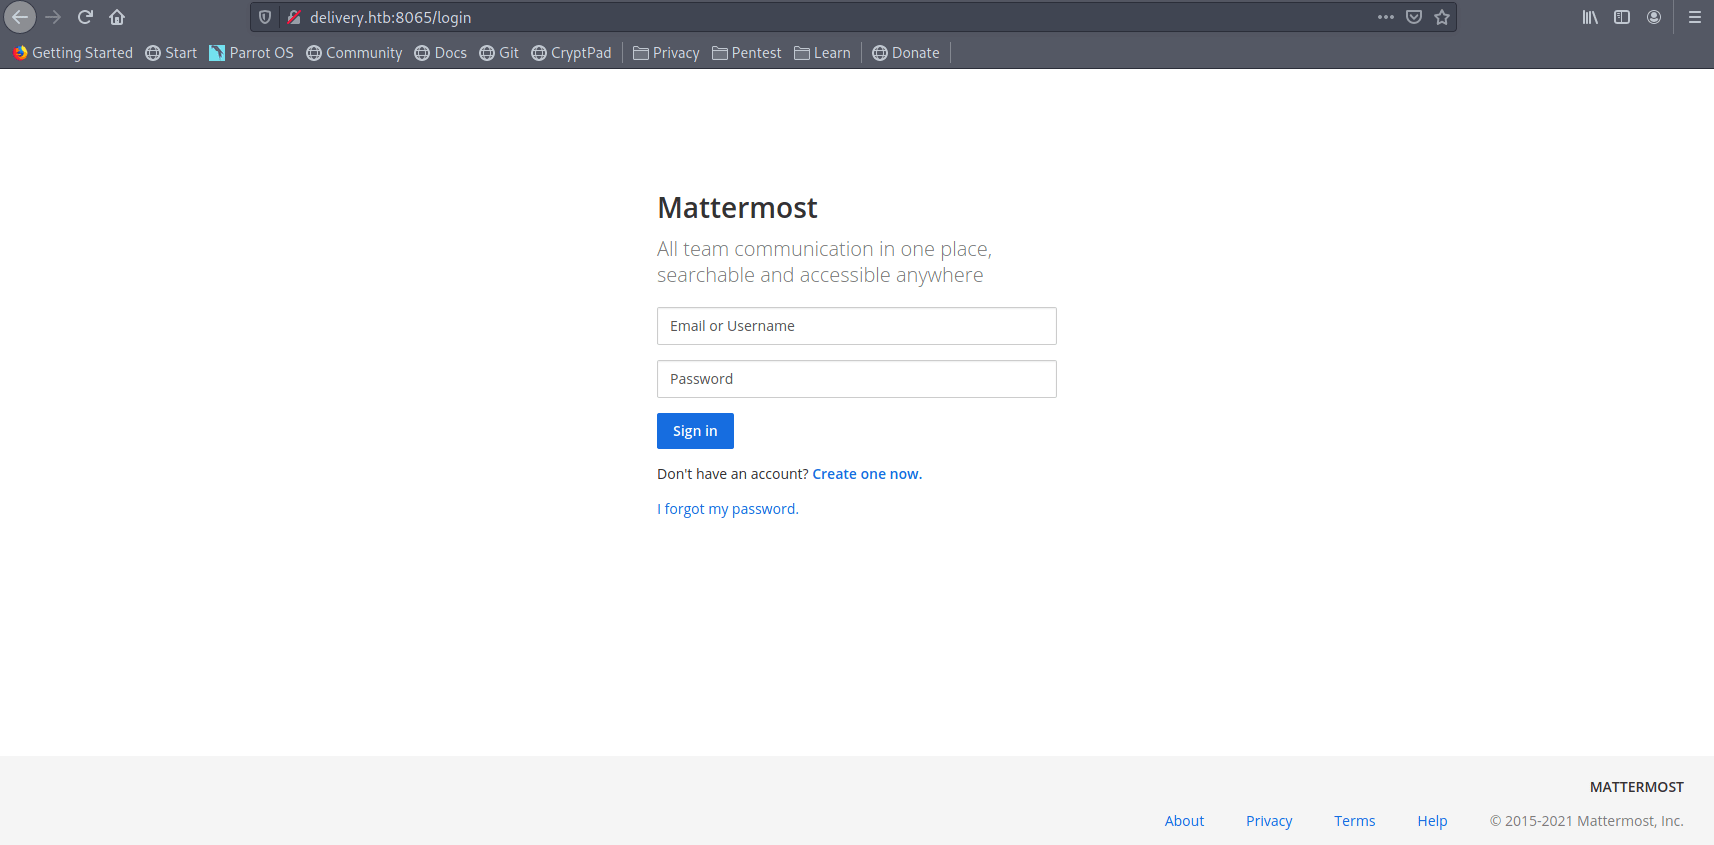The image size is (1714, 845).
Task: Open the Privacy footer link
Action: (1269, 821)
